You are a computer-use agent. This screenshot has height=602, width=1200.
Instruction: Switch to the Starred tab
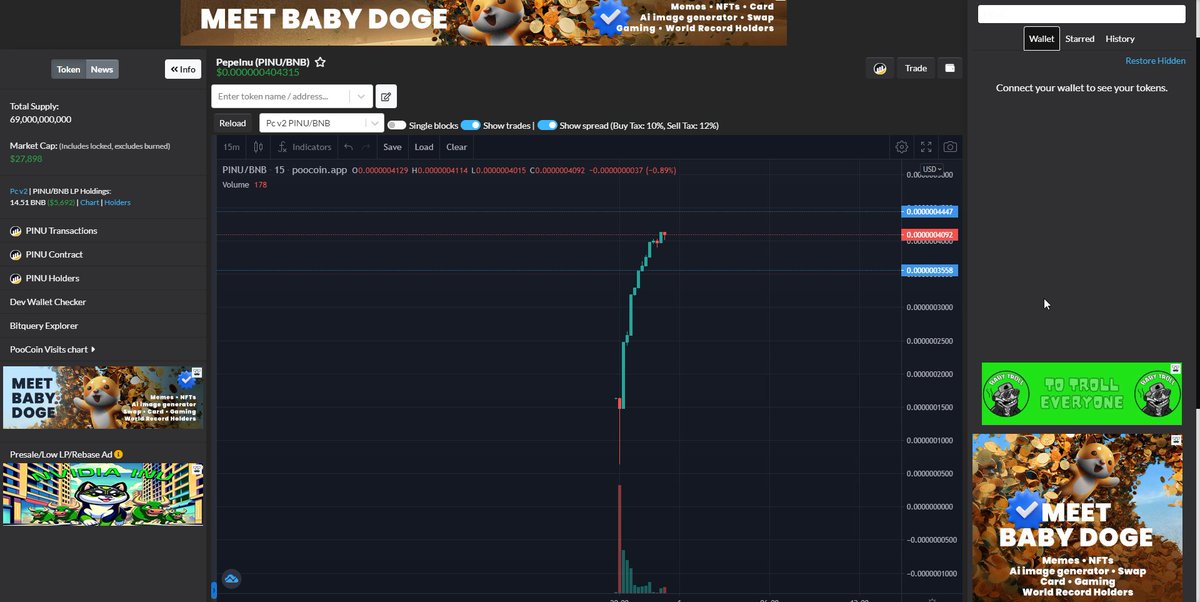coord(1080,38)
